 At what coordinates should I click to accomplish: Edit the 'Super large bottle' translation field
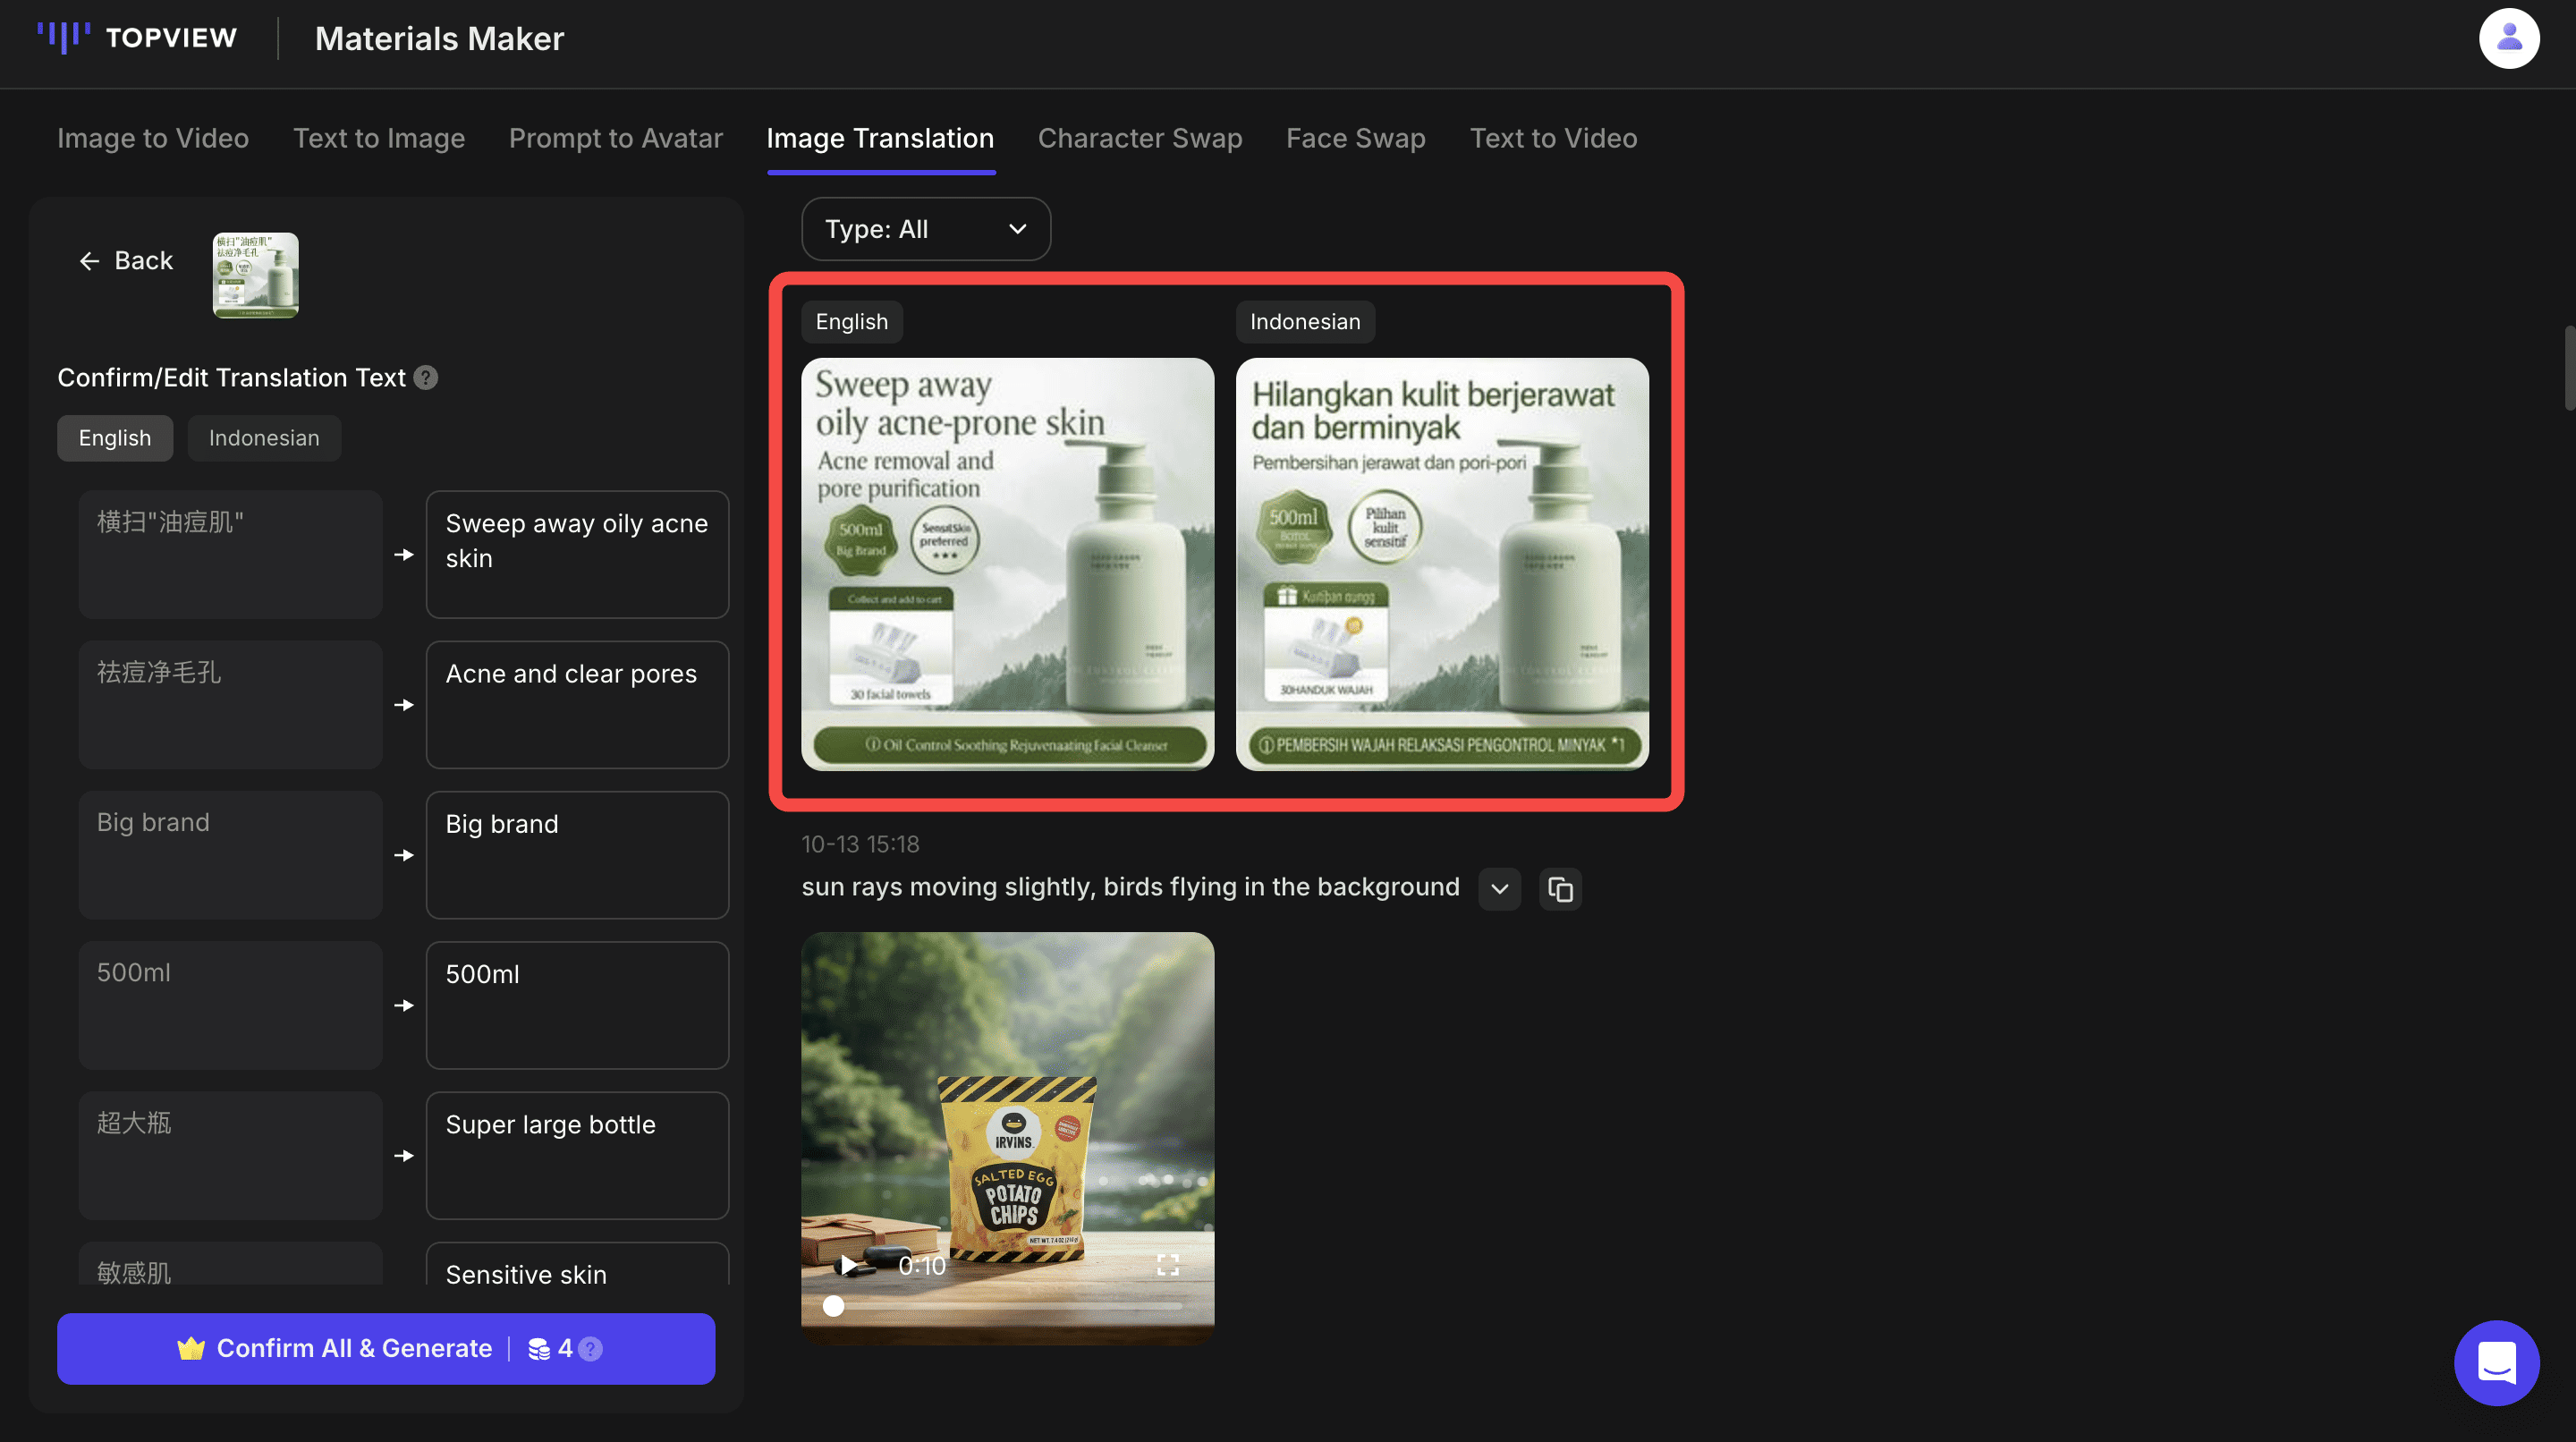[577, 1154]
